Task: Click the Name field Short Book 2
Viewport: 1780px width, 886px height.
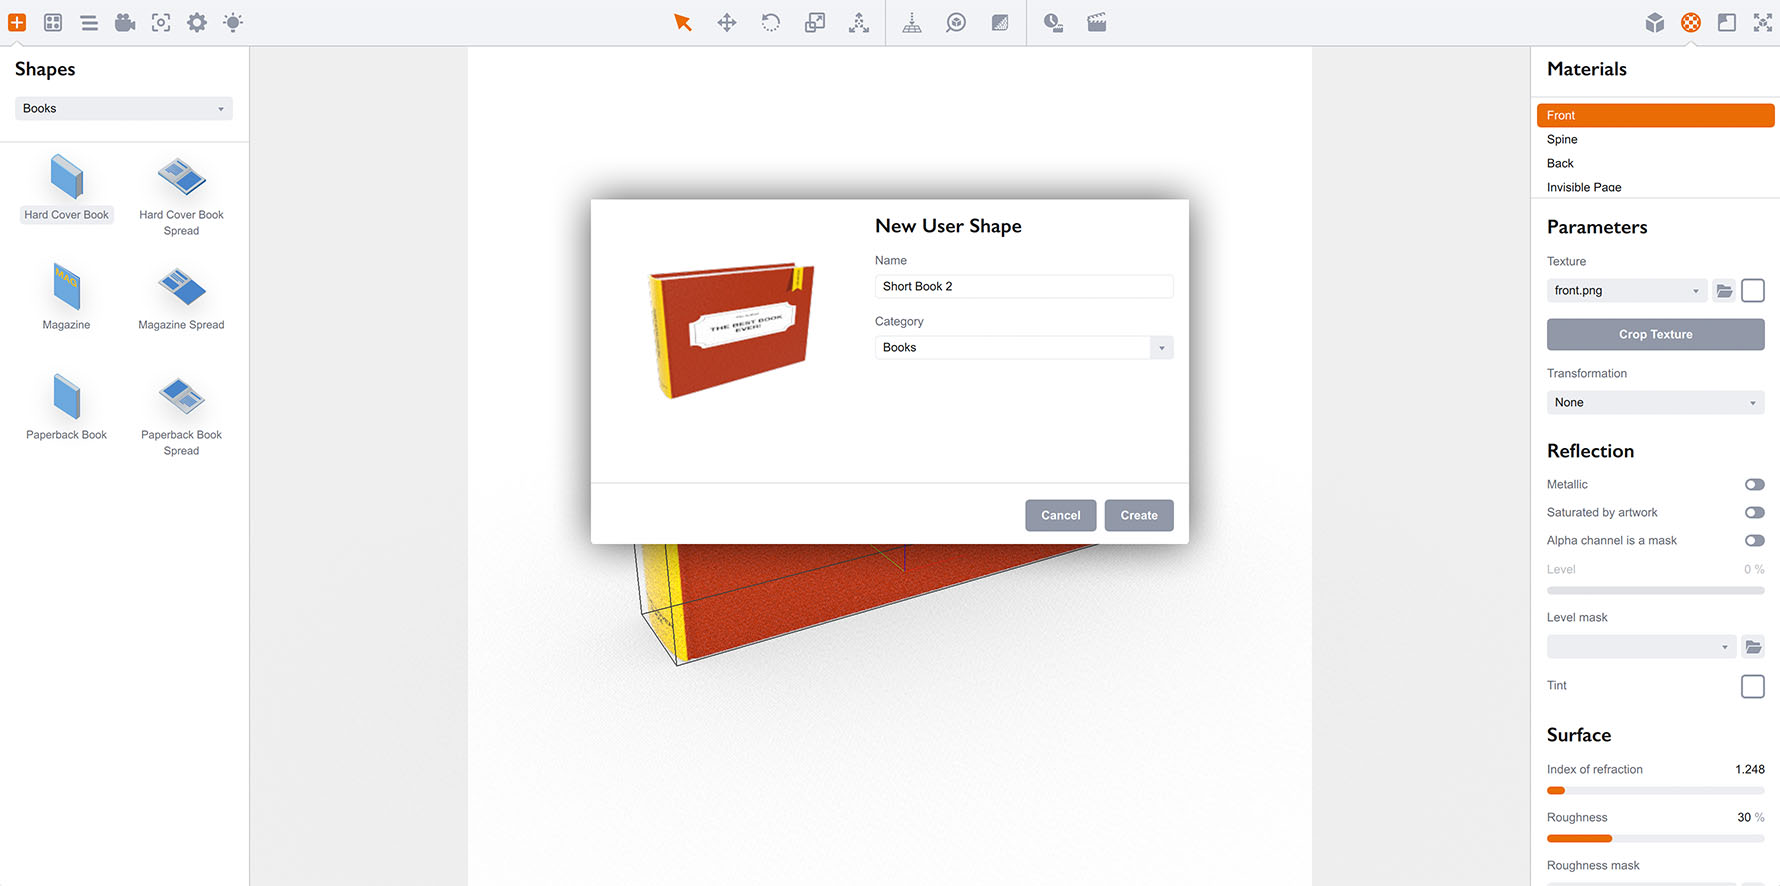Action: click(x=1024, y=287)
